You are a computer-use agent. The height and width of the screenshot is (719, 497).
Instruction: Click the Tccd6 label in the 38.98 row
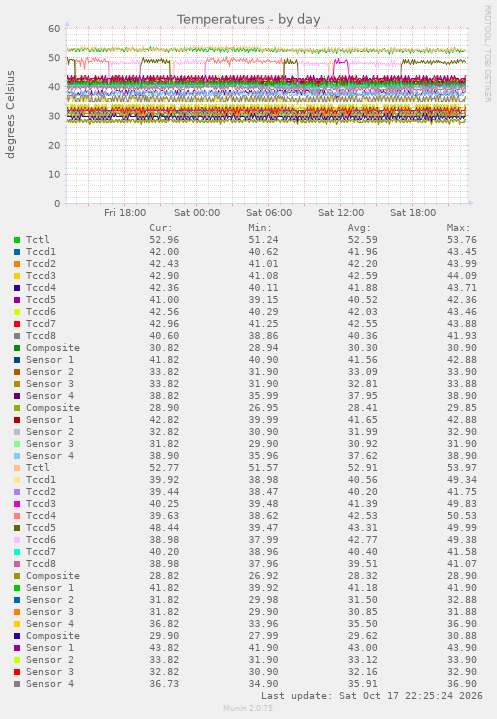point(41,540)
